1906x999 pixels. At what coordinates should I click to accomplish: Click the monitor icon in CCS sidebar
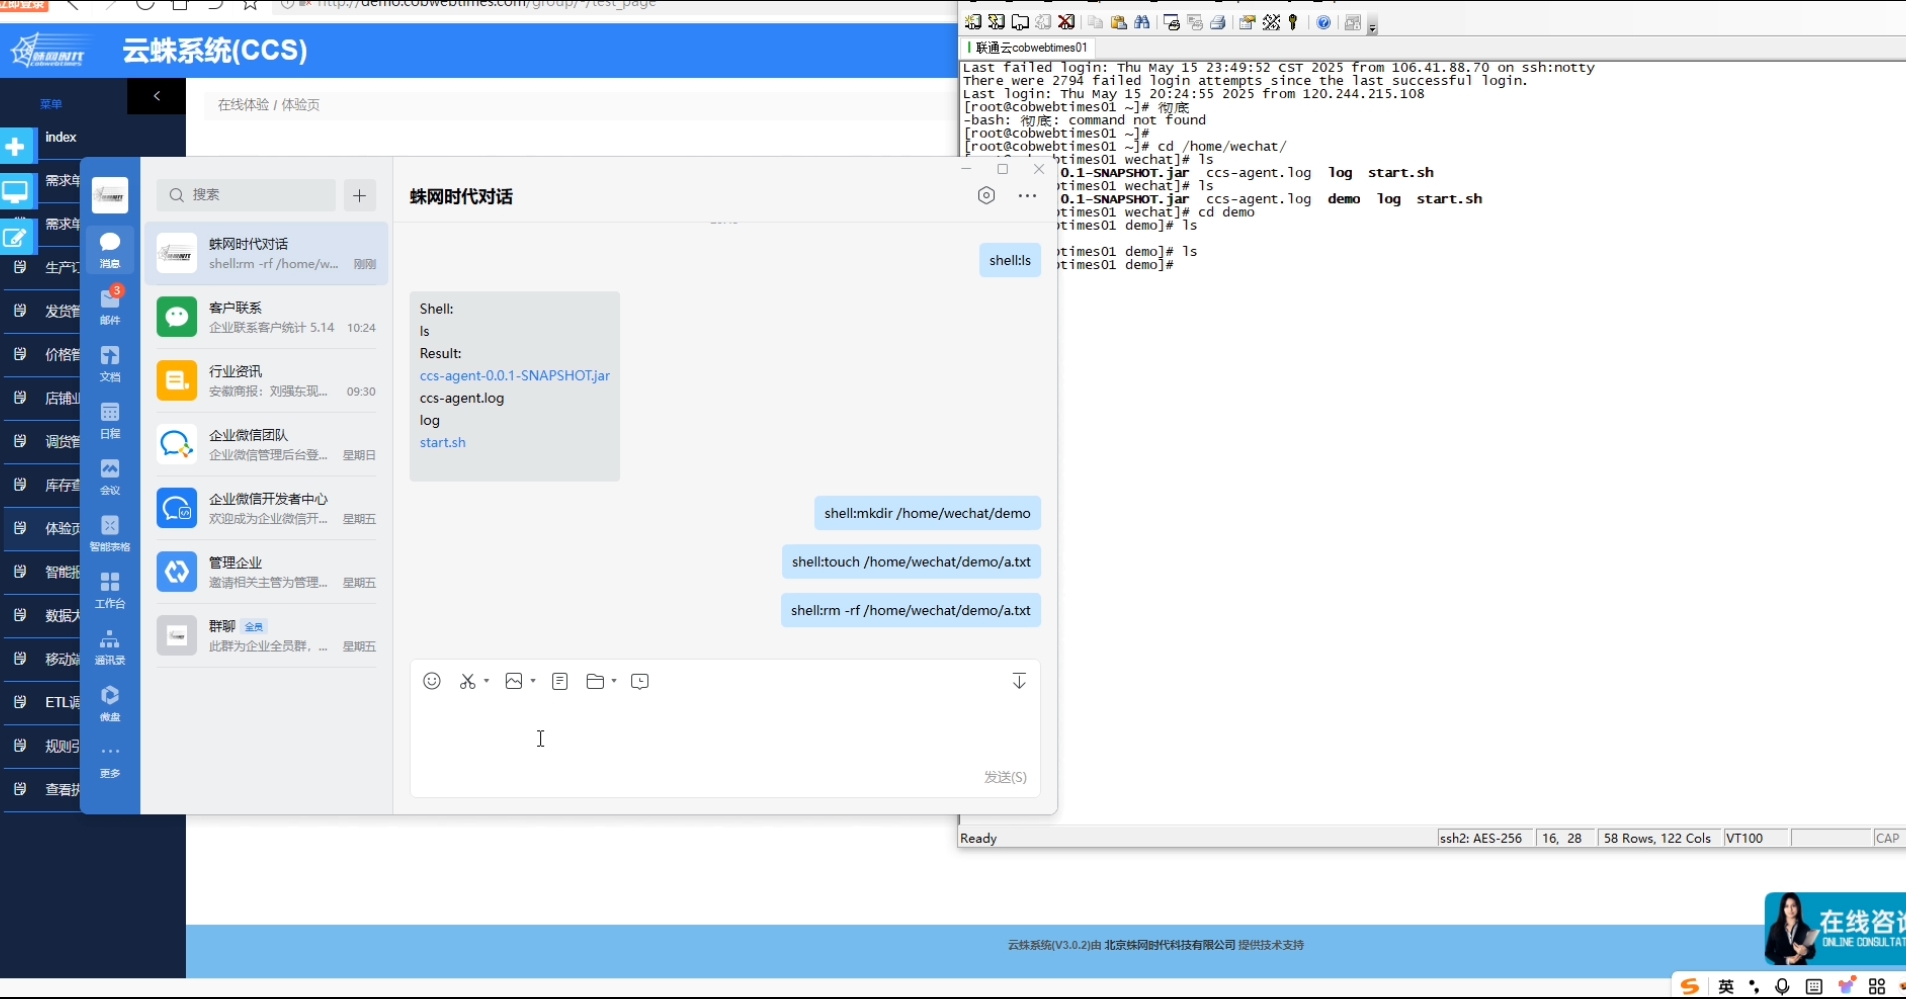(15, 192)
